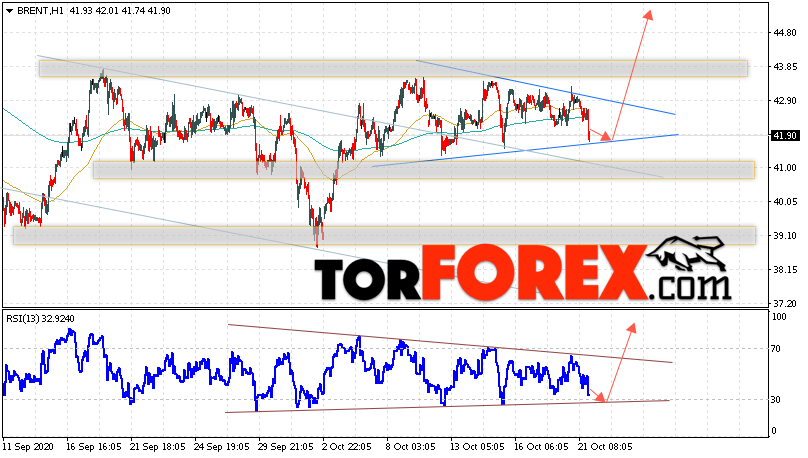The height and width of the screenshot is (458, 808).
Task: Click the 16 Oct 06:05 time label
Action: (x=542, y=447)
